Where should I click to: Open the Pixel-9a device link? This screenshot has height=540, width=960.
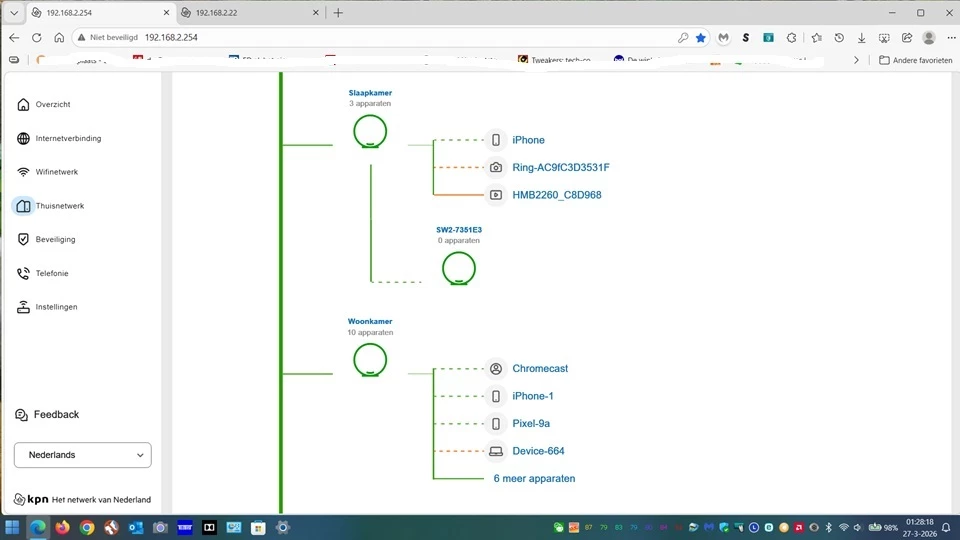pyautogui.click(x=531, y=424)
